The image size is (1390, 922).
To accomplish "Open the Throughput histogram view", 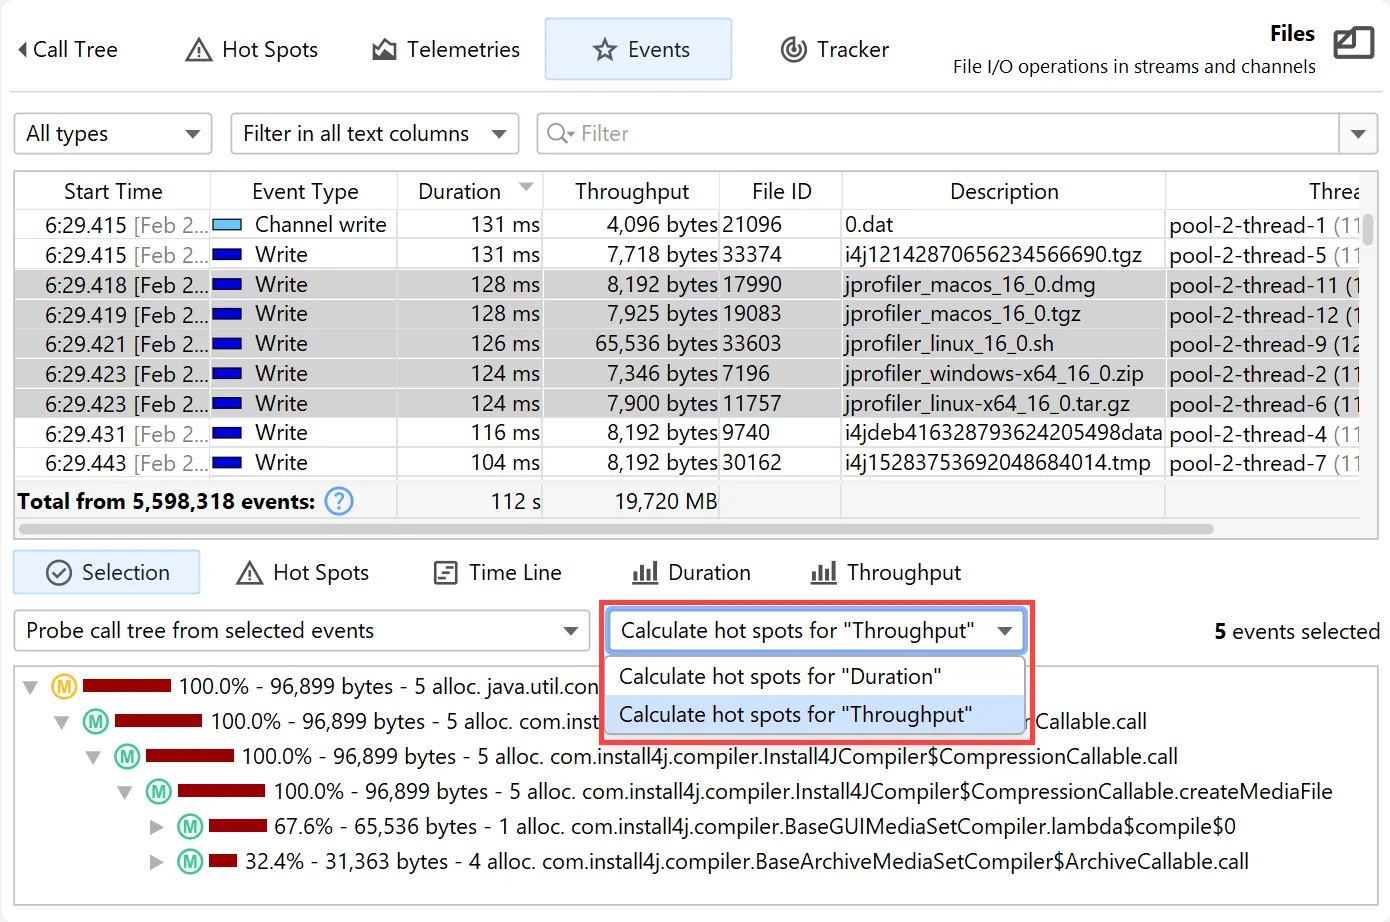I will (x=886, y=573).
